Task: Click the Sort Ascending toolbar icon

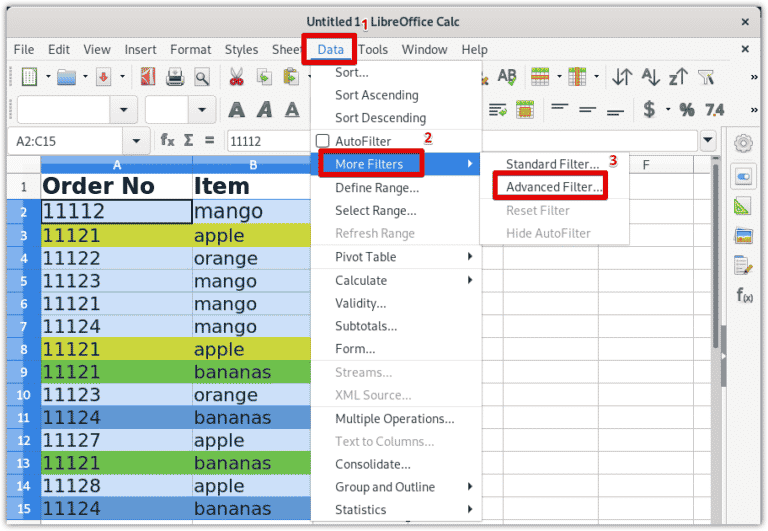Action: tap(650, 77)
